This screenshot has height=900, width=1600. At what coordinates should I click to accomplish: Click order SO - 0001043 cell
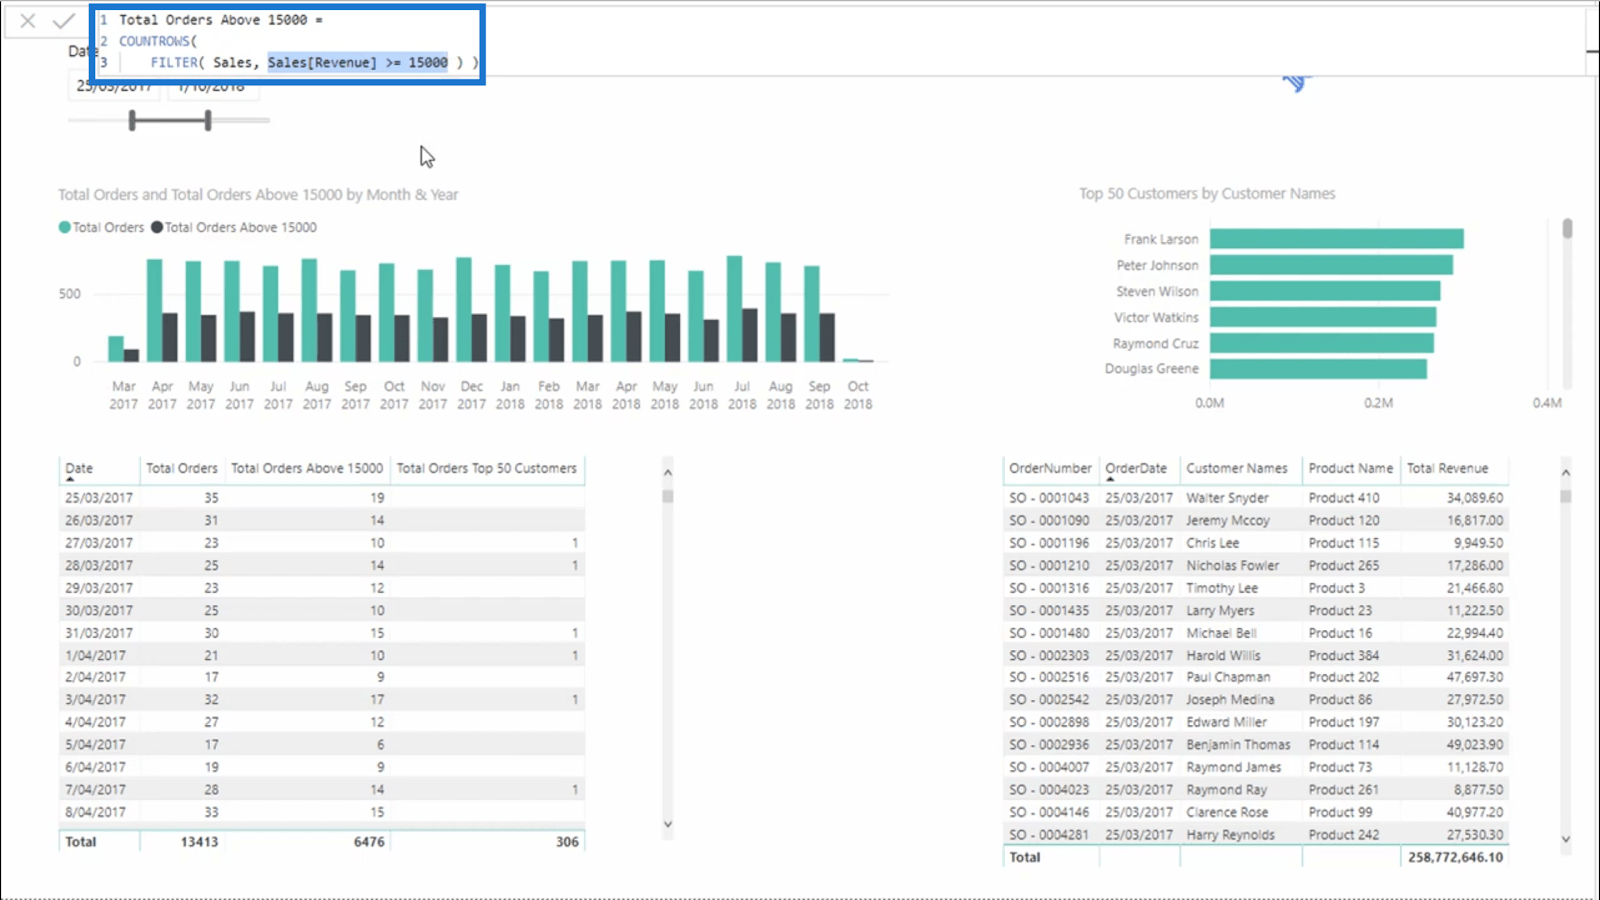pos(1049,498)
